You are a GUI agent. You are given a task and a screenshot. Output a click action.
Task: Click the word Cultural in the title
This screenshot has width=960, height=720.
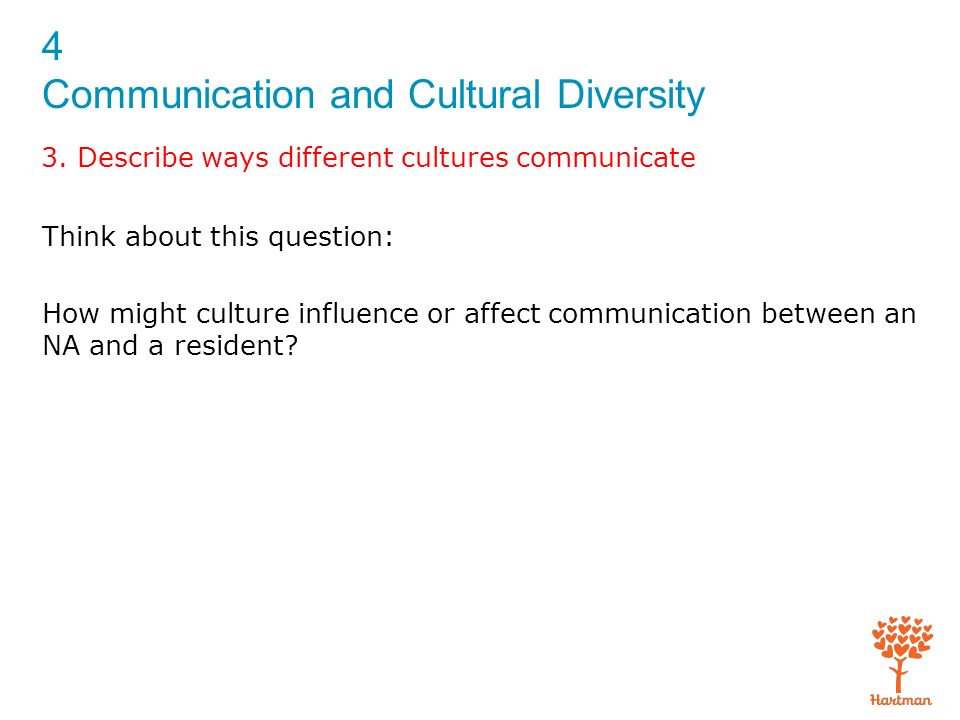click(x=474, y=95)
